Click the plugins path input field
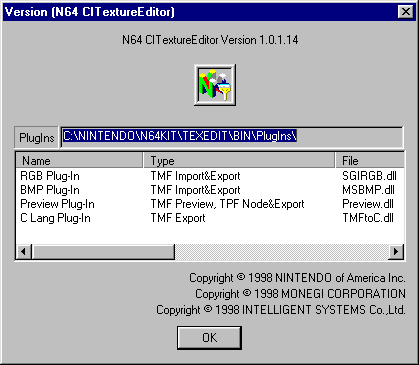Screen dimensions: 419x365 pos(232,137)
